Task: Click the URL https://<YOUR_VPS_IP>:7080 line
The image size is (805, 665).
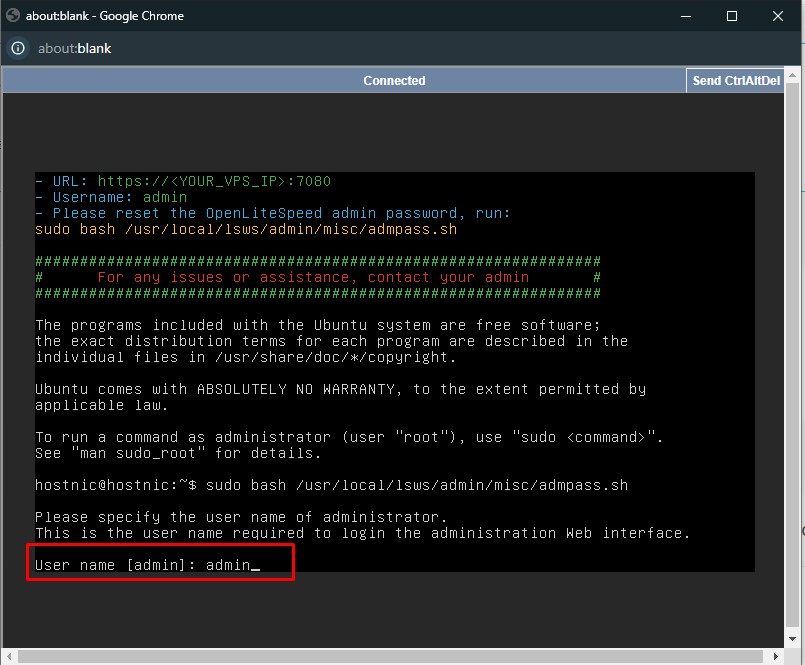Action: coord(182,181)
